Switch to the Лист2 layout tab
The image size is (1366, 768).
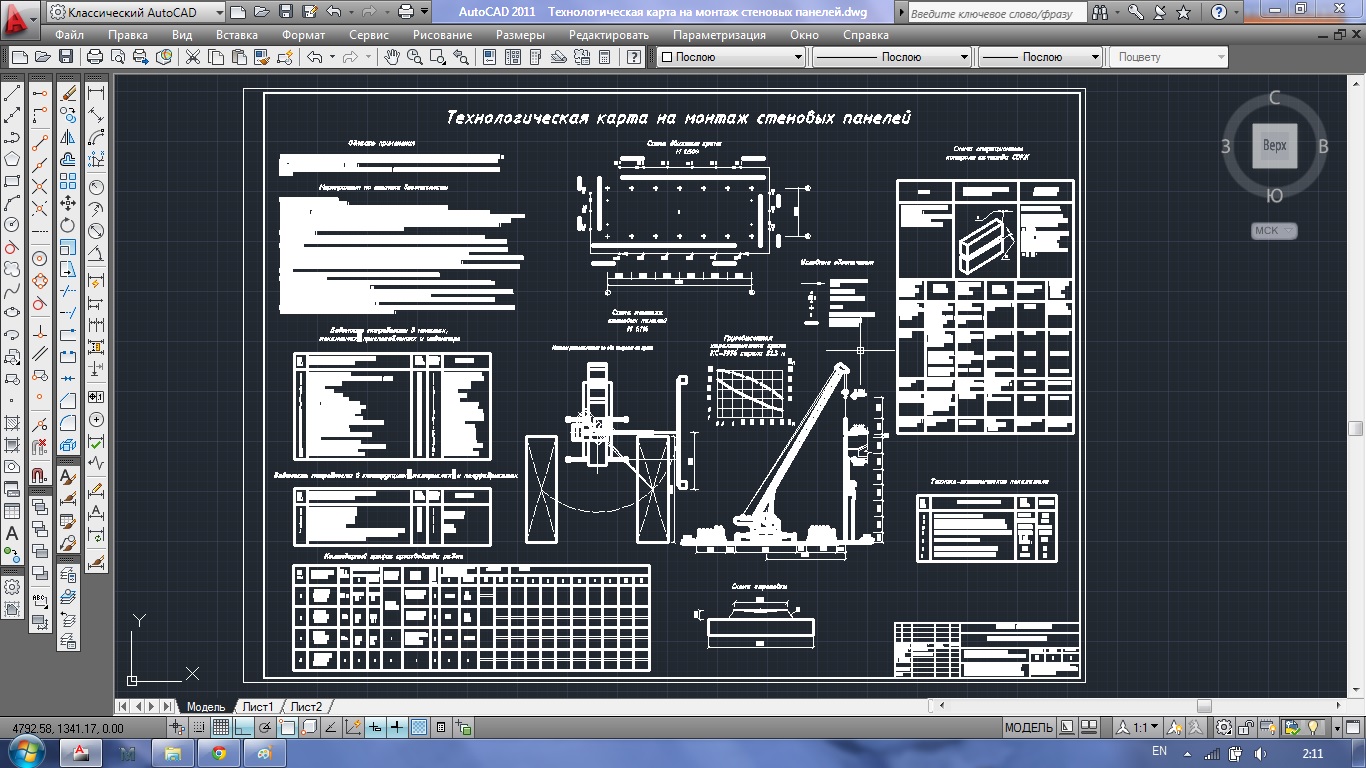click(x=307, y=707)
